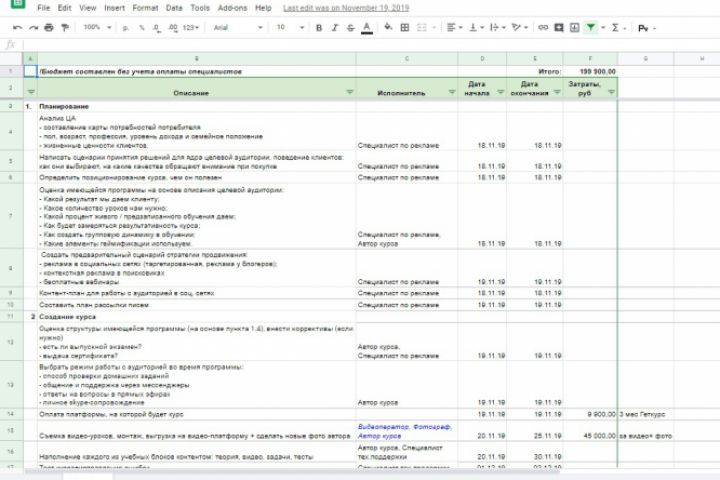Open the Arial font dropdown

tap(238, 28)
